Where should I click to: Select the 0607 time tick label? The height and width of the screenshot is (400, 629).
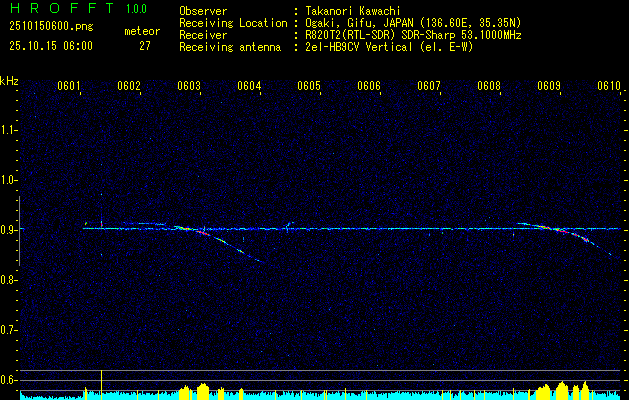[x=429, y=87]
